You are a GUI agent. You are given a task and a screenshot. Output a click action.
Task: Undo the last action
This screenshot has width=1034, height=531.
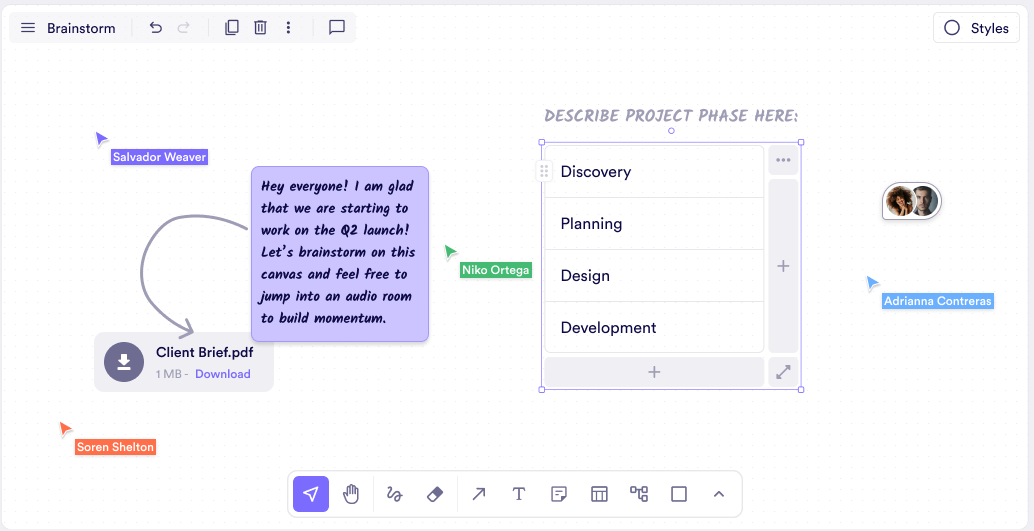pos(156,28)
